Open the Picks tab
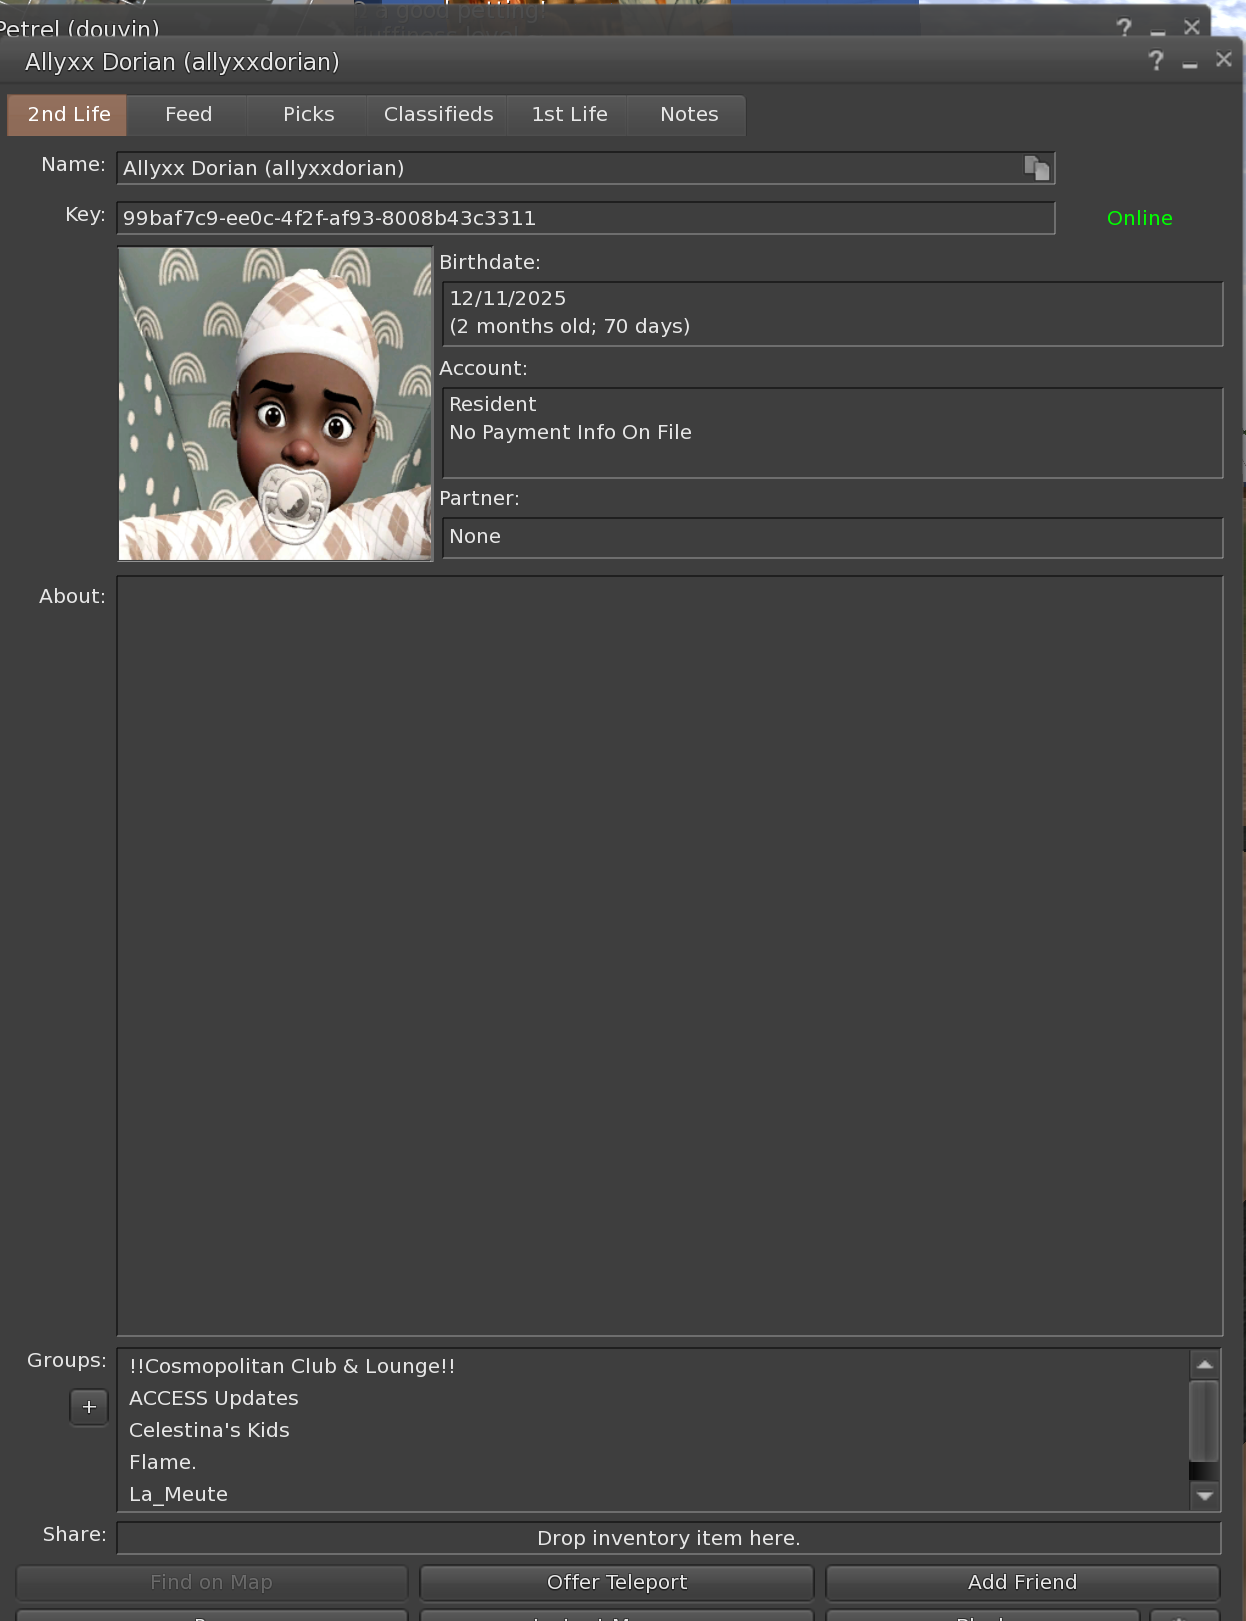The height and width of the screenshot is (1621, 1246). [x=308, y=115]
